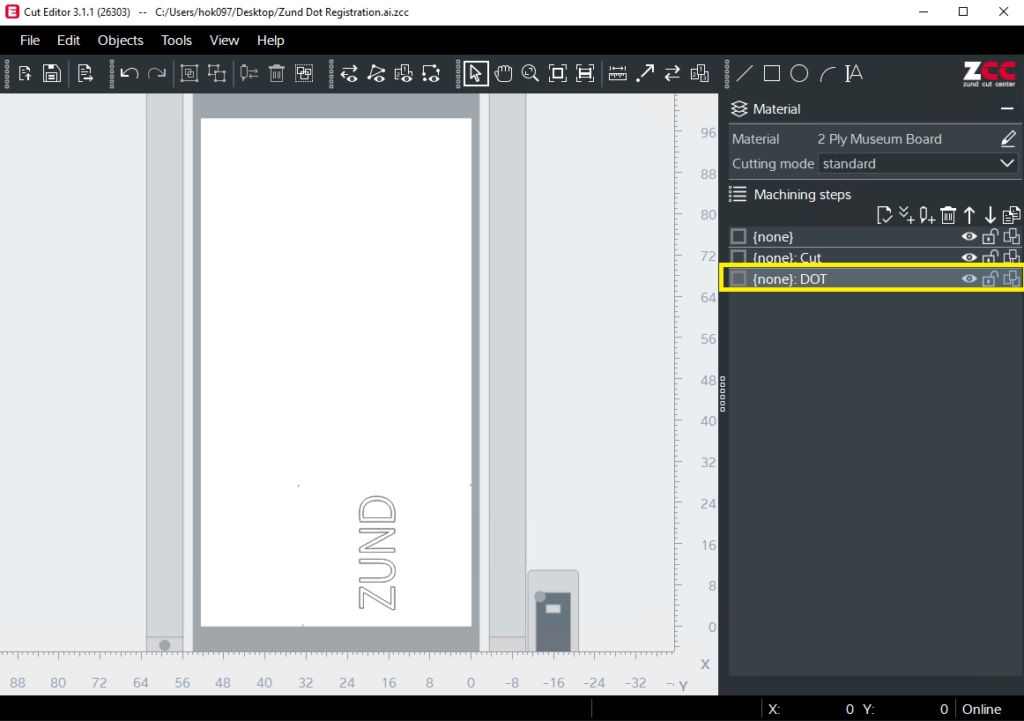Choose the Rectangle drawing tool
This screenshot has width=1024, height=721.
tap(772, 73)
